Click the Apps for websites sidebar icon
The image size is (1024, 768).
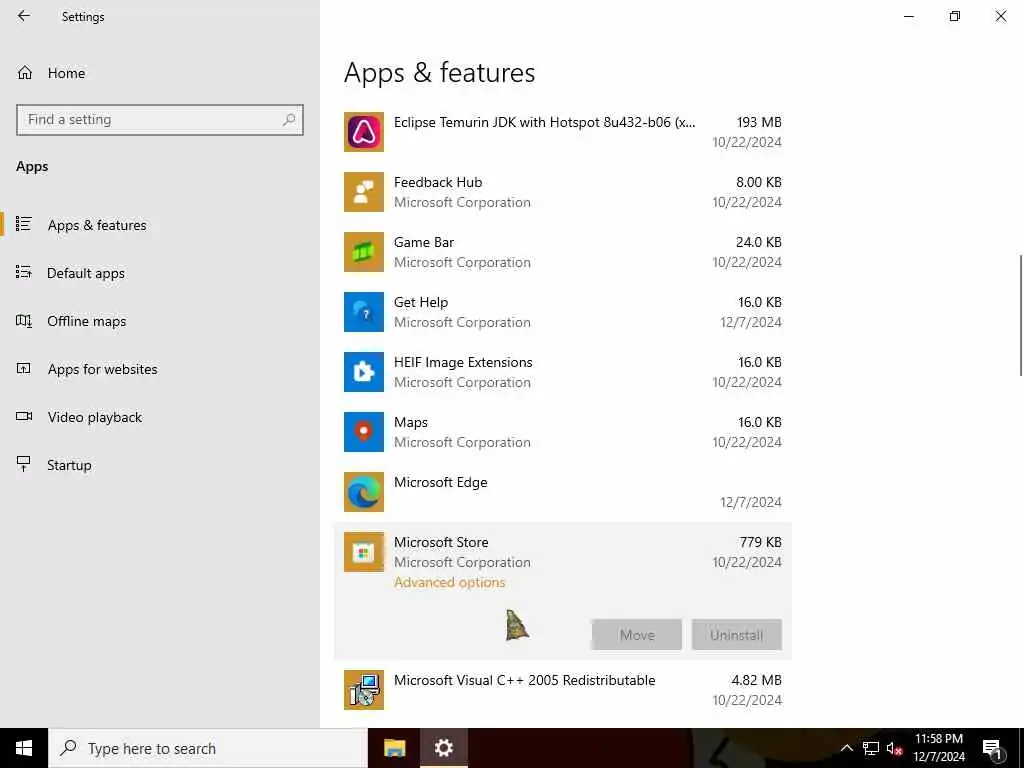point(24,368)
